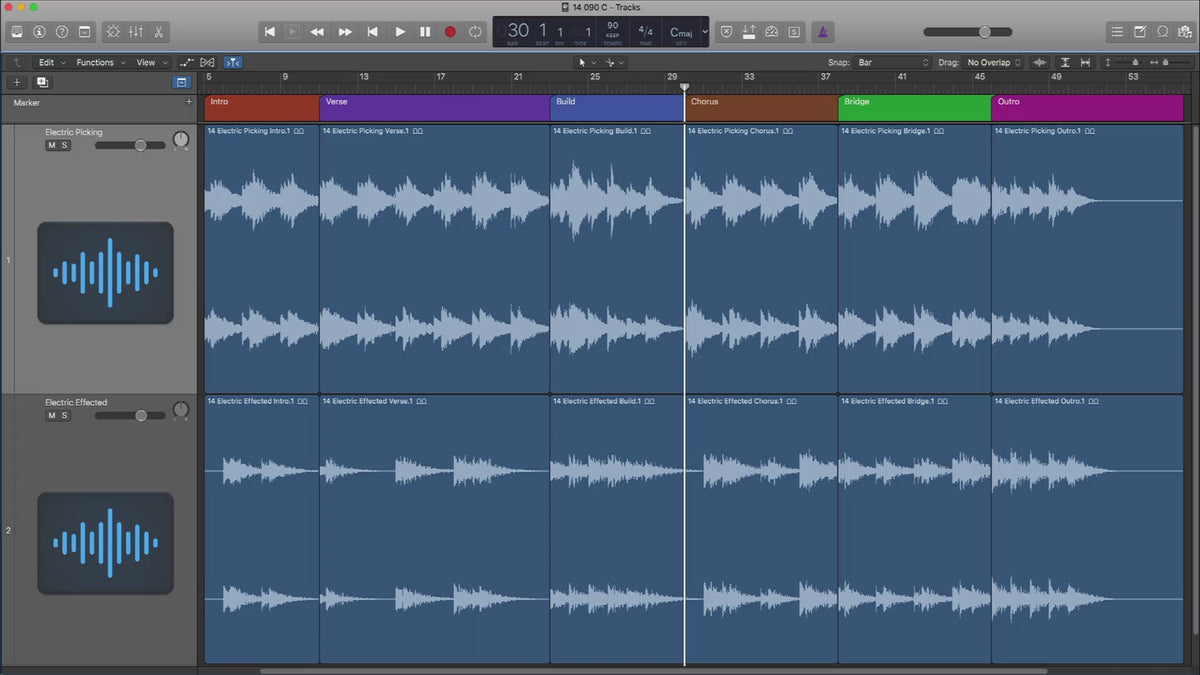Open the Drag mode No Overlap dropdown

point(994,62)
